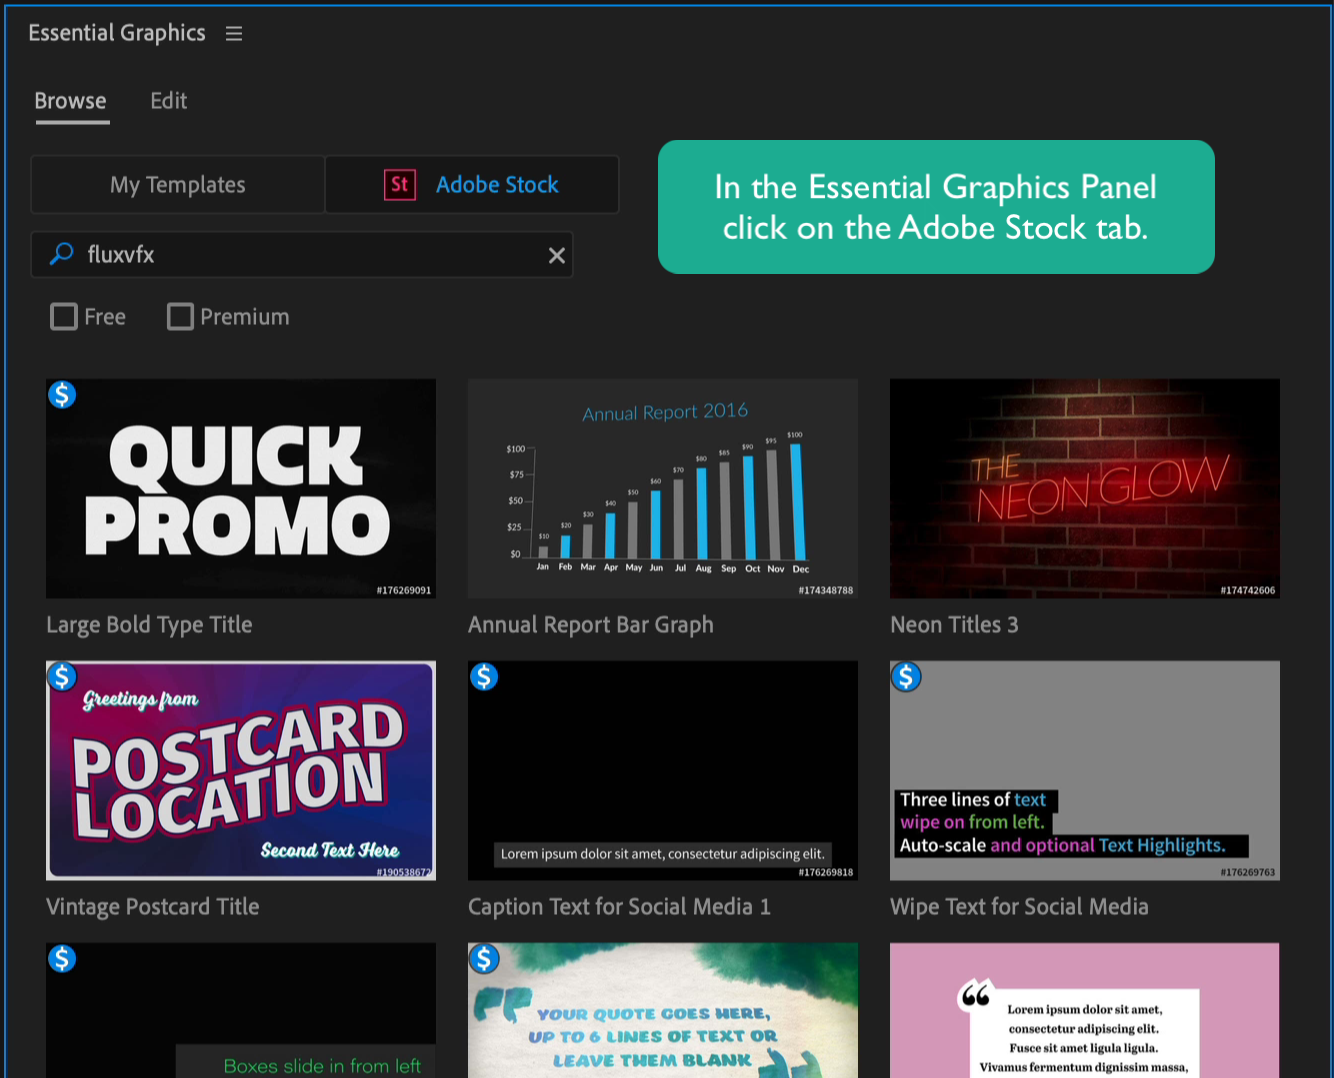Open the Essential Graphics panel menu icon
1334x1078 pixels.
coord(234,34)
